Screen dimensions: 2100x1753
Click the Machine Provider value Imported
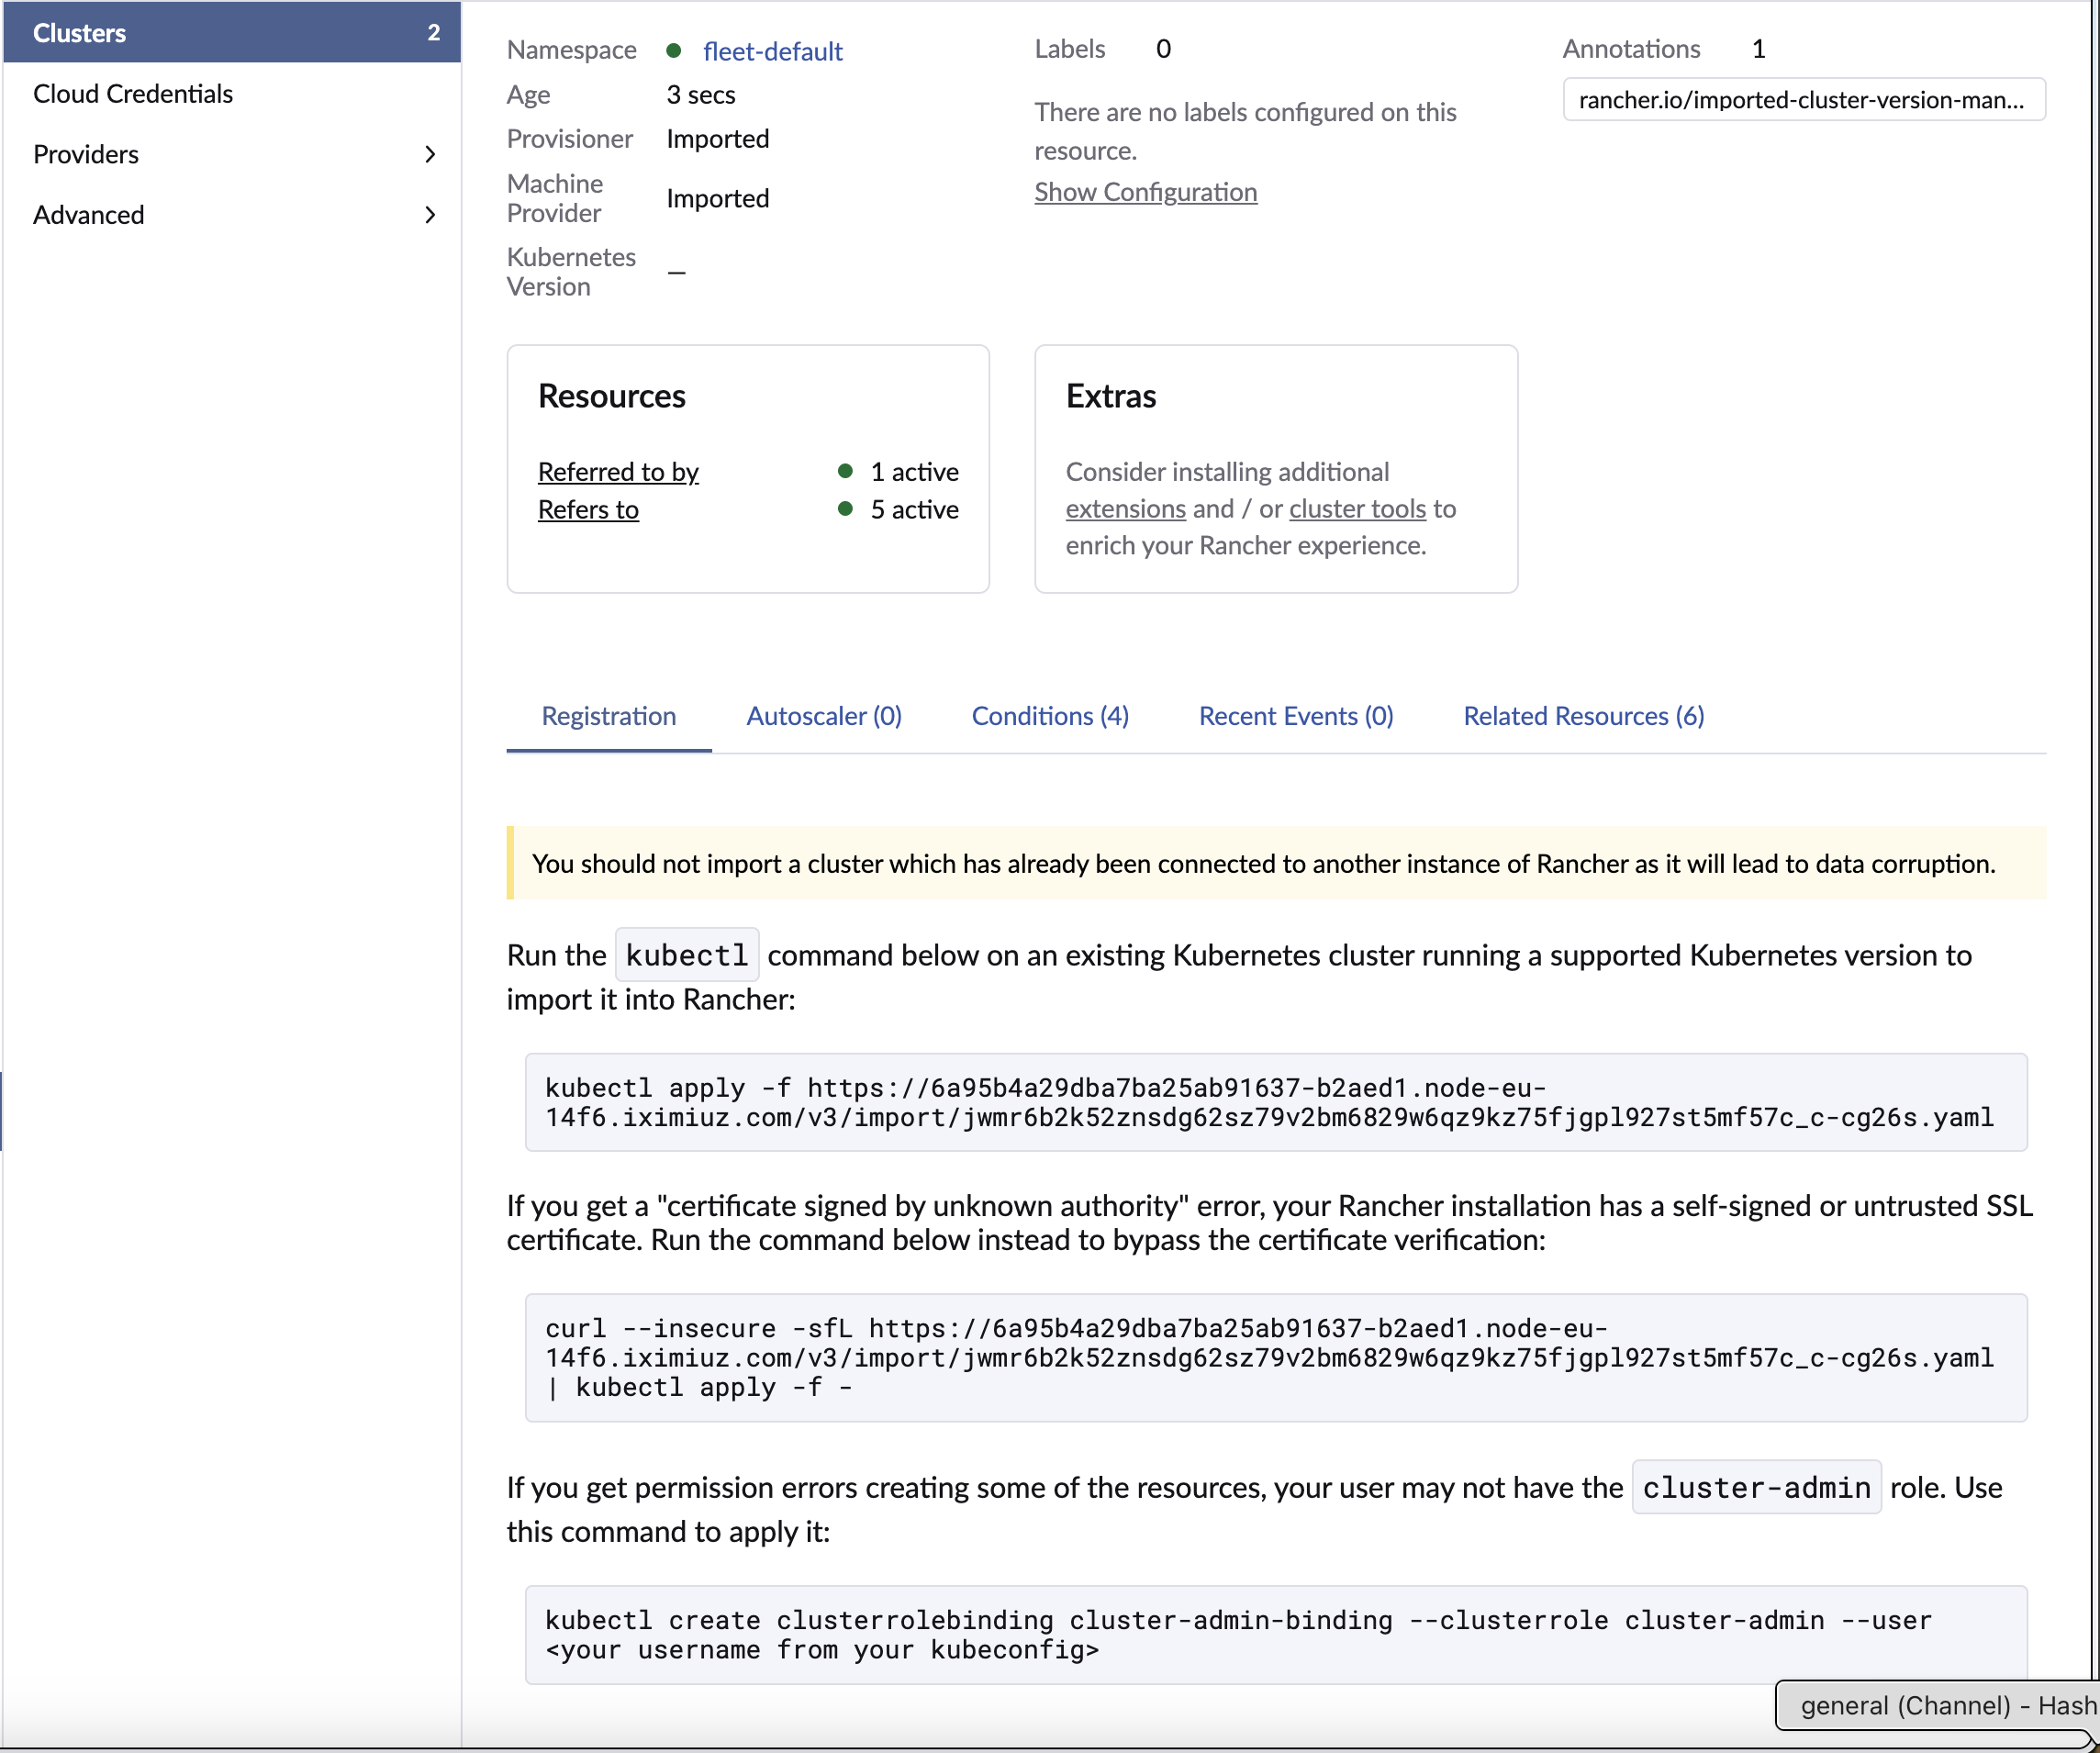718,198
